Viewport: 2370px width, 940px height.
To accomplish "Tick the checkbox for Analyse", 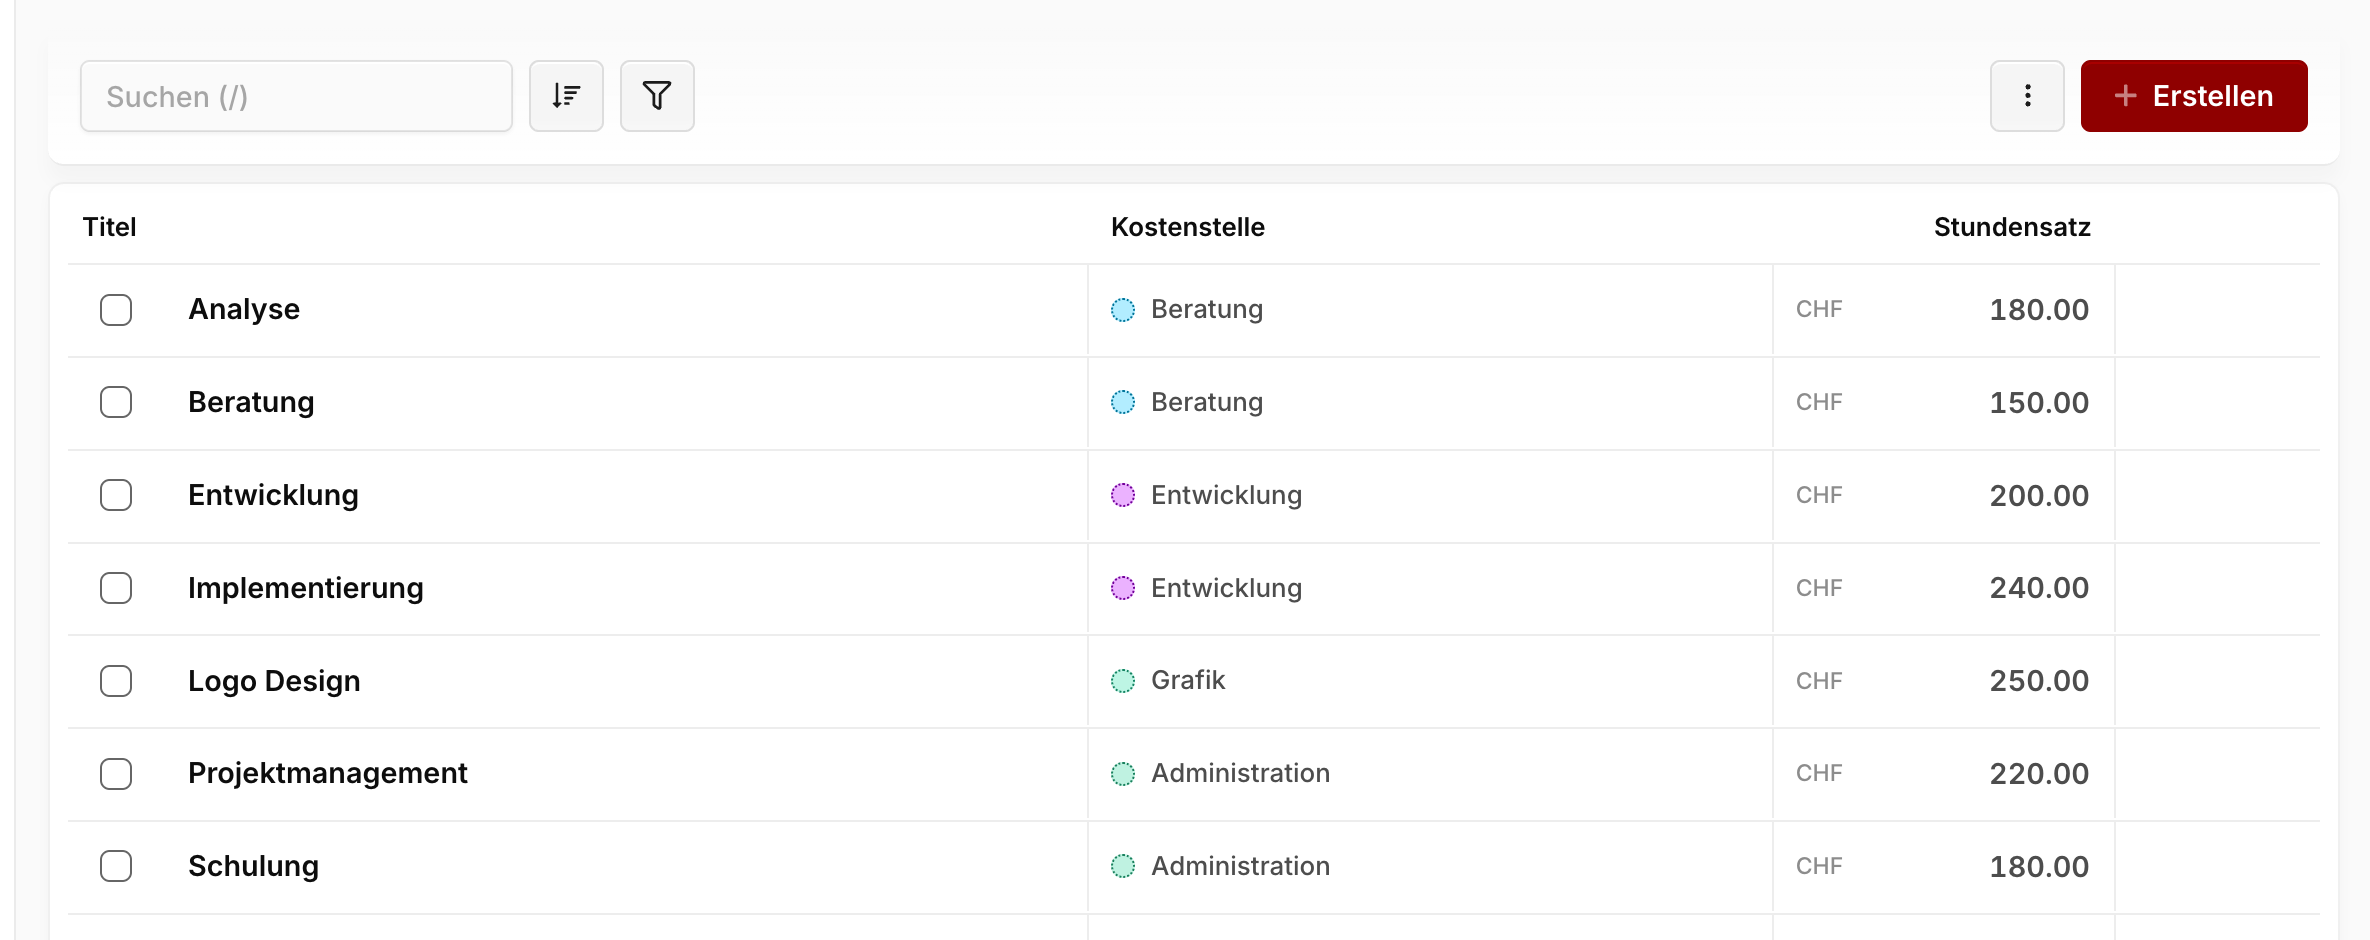I will [x=116, y=310].
